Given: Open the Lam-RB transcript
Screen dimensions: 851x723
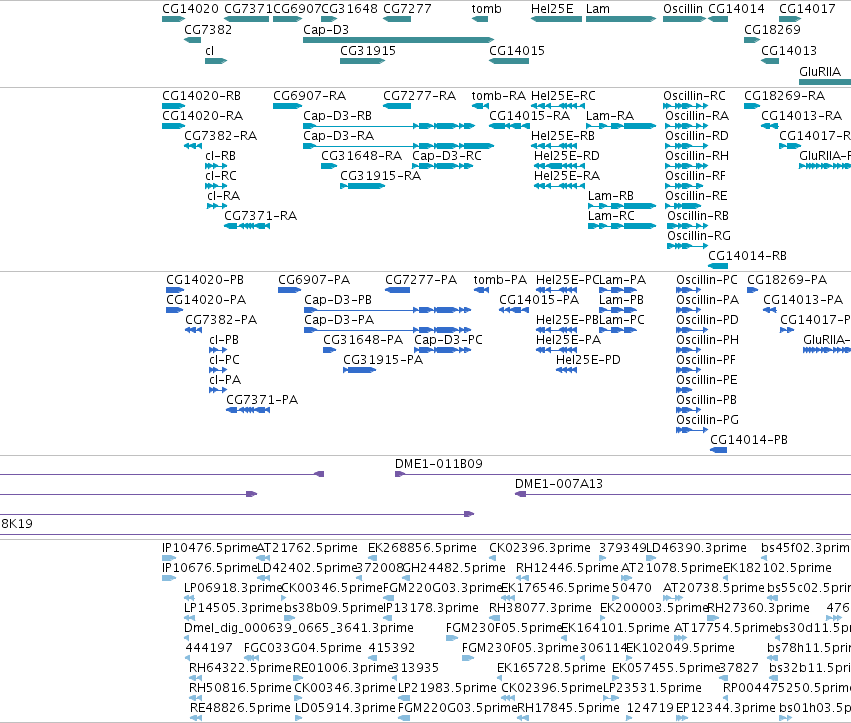Looking at the screenshot, I should click(x=622, y=206).
